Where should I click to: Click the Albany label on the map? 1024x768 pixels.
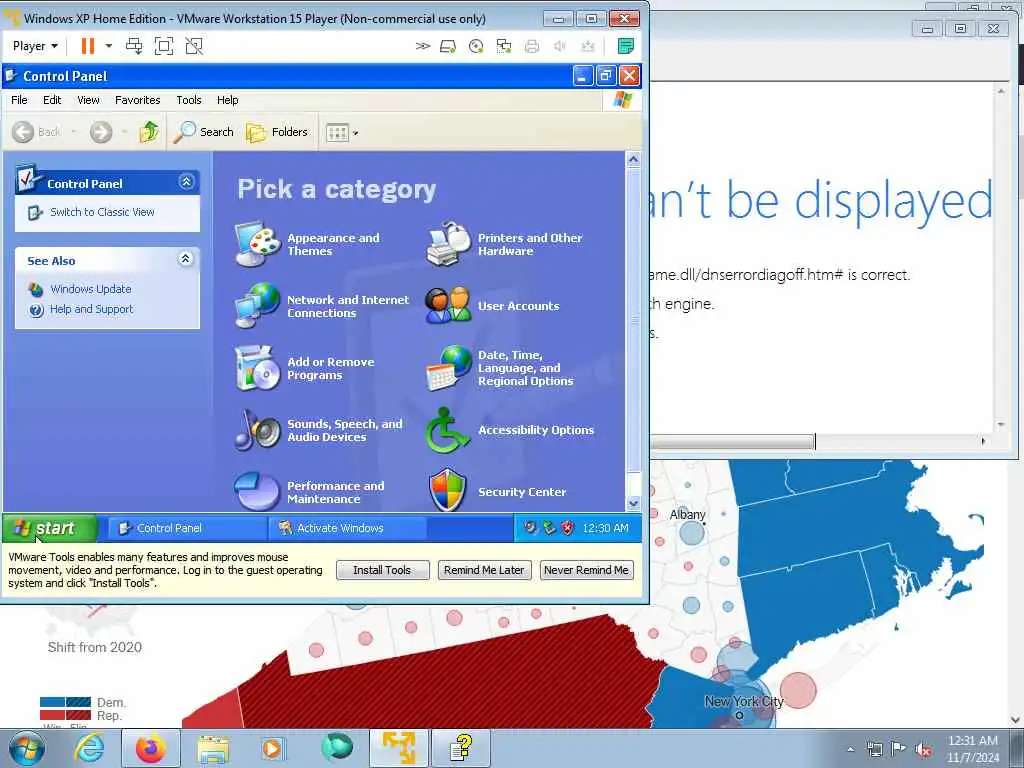coord(687,515)
